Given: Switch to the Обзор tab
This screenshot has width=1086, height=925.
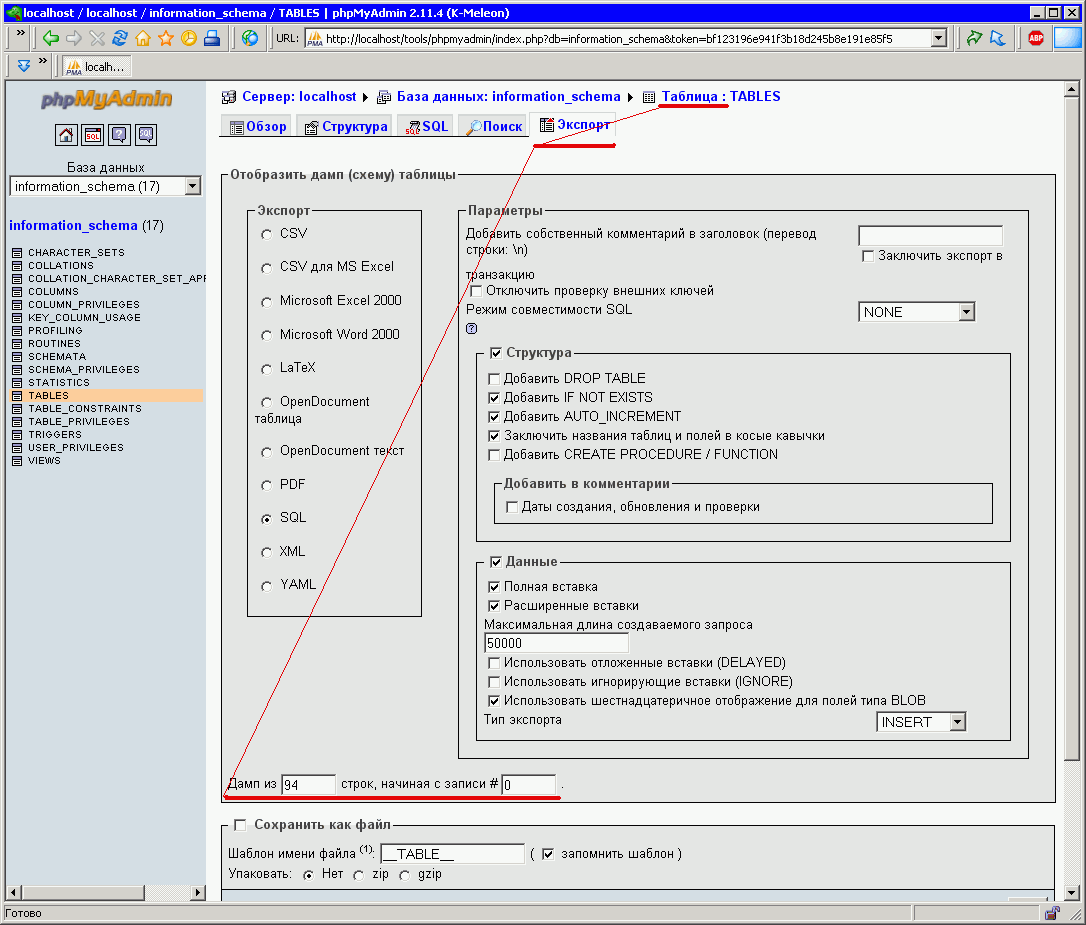Looking at the screenshot, I should [x=258, y=127].
